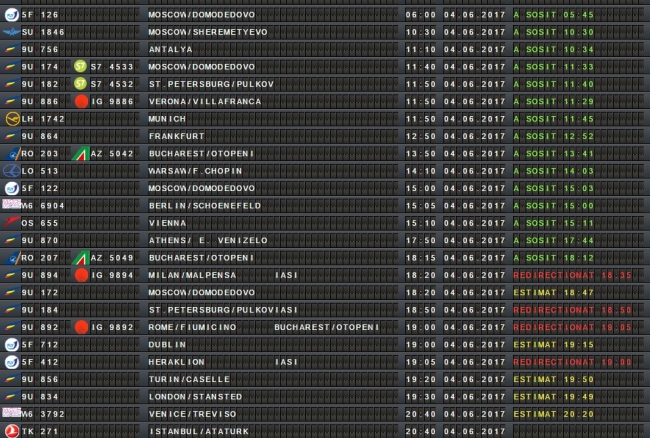Select the WARSAW/F.CHOPIN destination text
The height and width of the screenshot is (438, 650).
[195, 171]
